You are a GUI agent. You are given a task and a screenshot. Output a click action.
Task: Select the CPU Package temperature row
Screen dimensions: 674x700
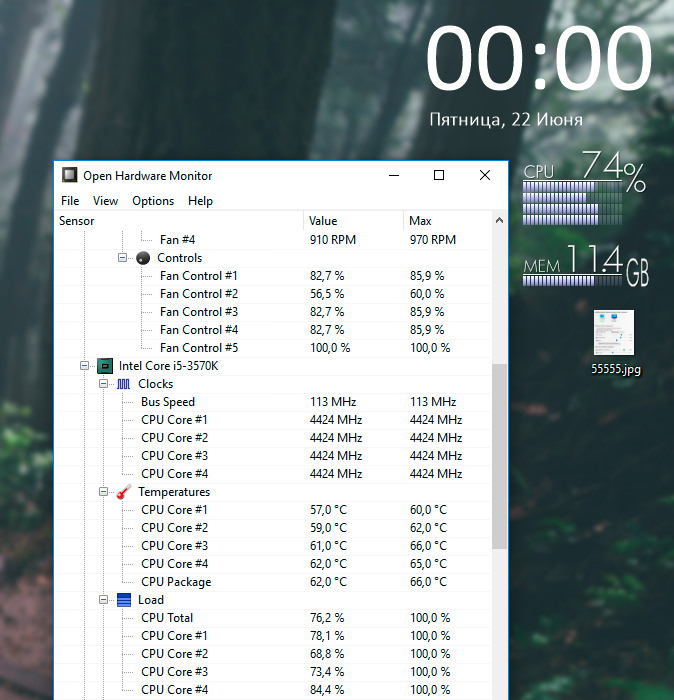pyautogui.click(x=273, y=582)
